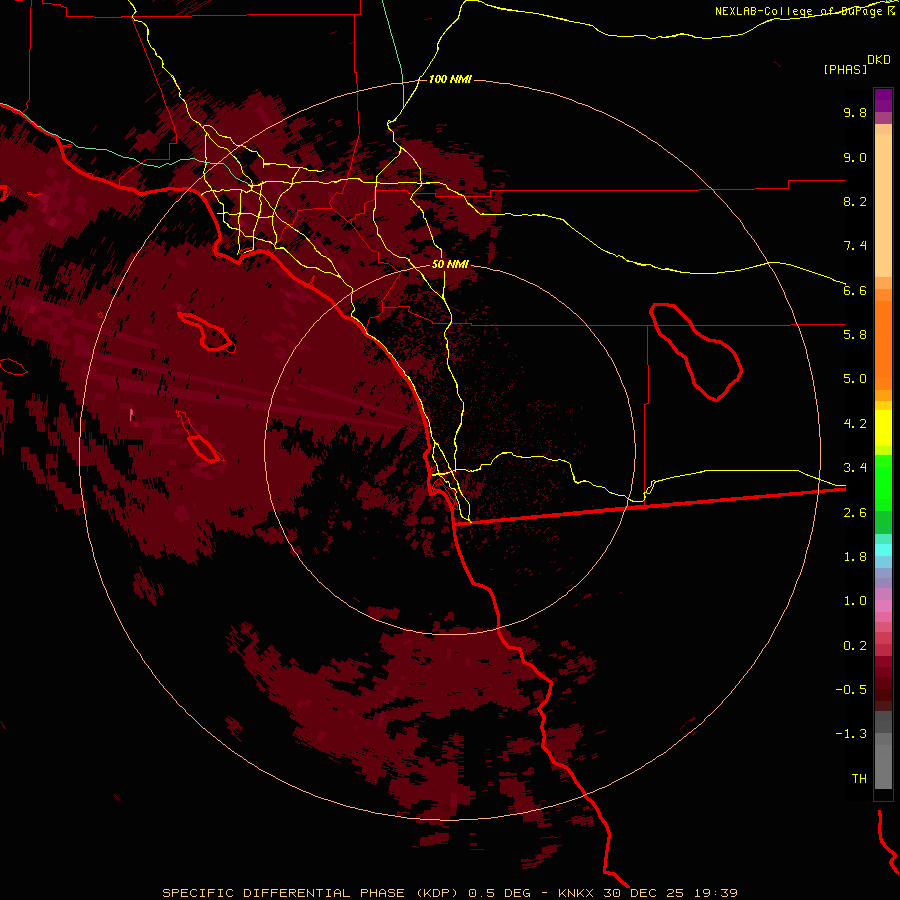Click the 0.2 legend value

855,646
